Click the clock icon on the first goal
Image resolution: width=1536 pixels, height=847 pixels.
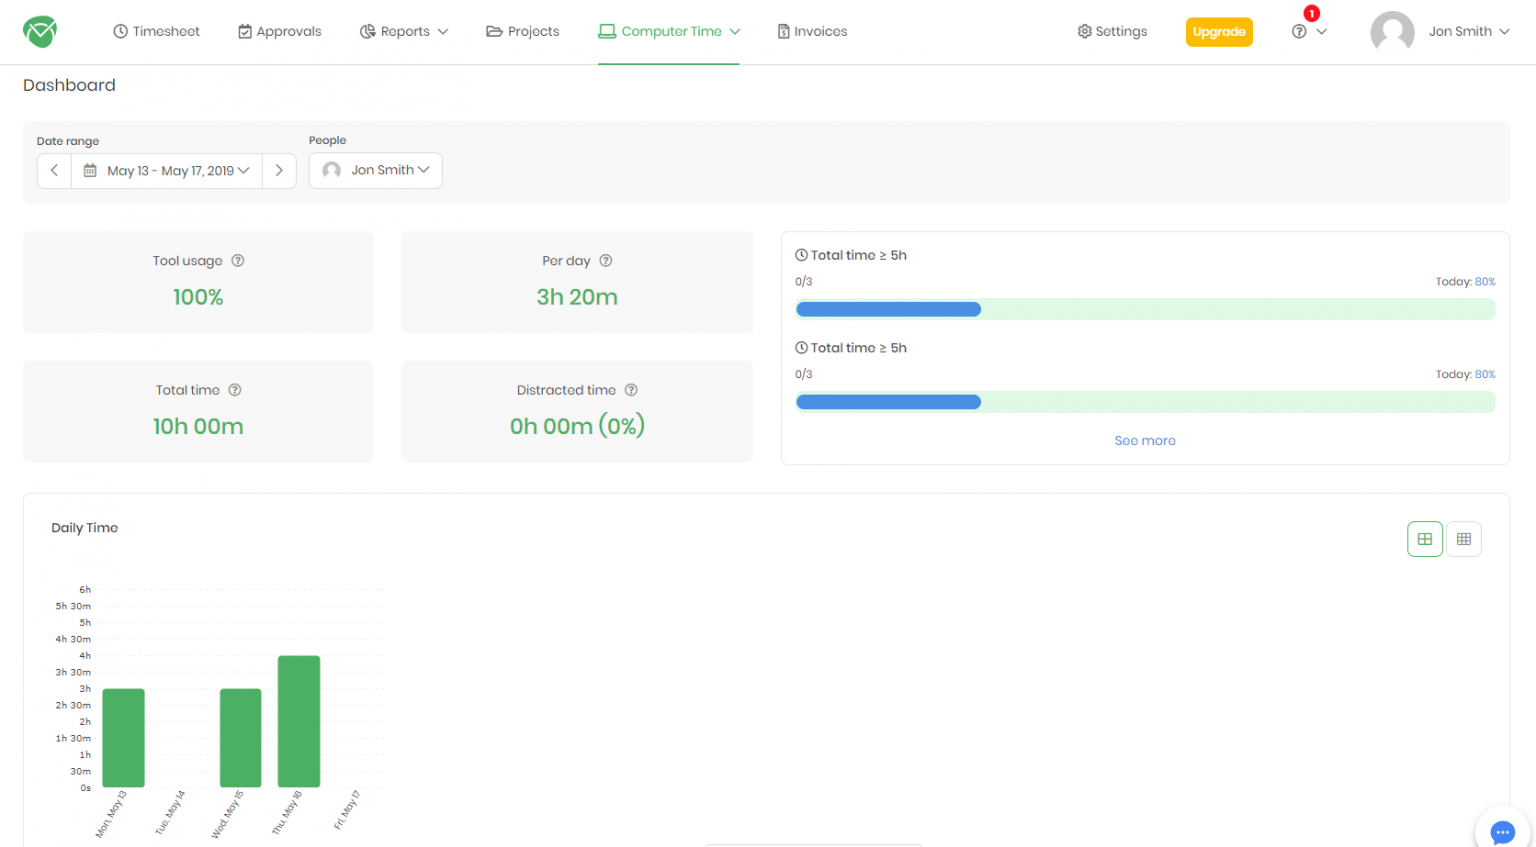click(x=801, y=255)
